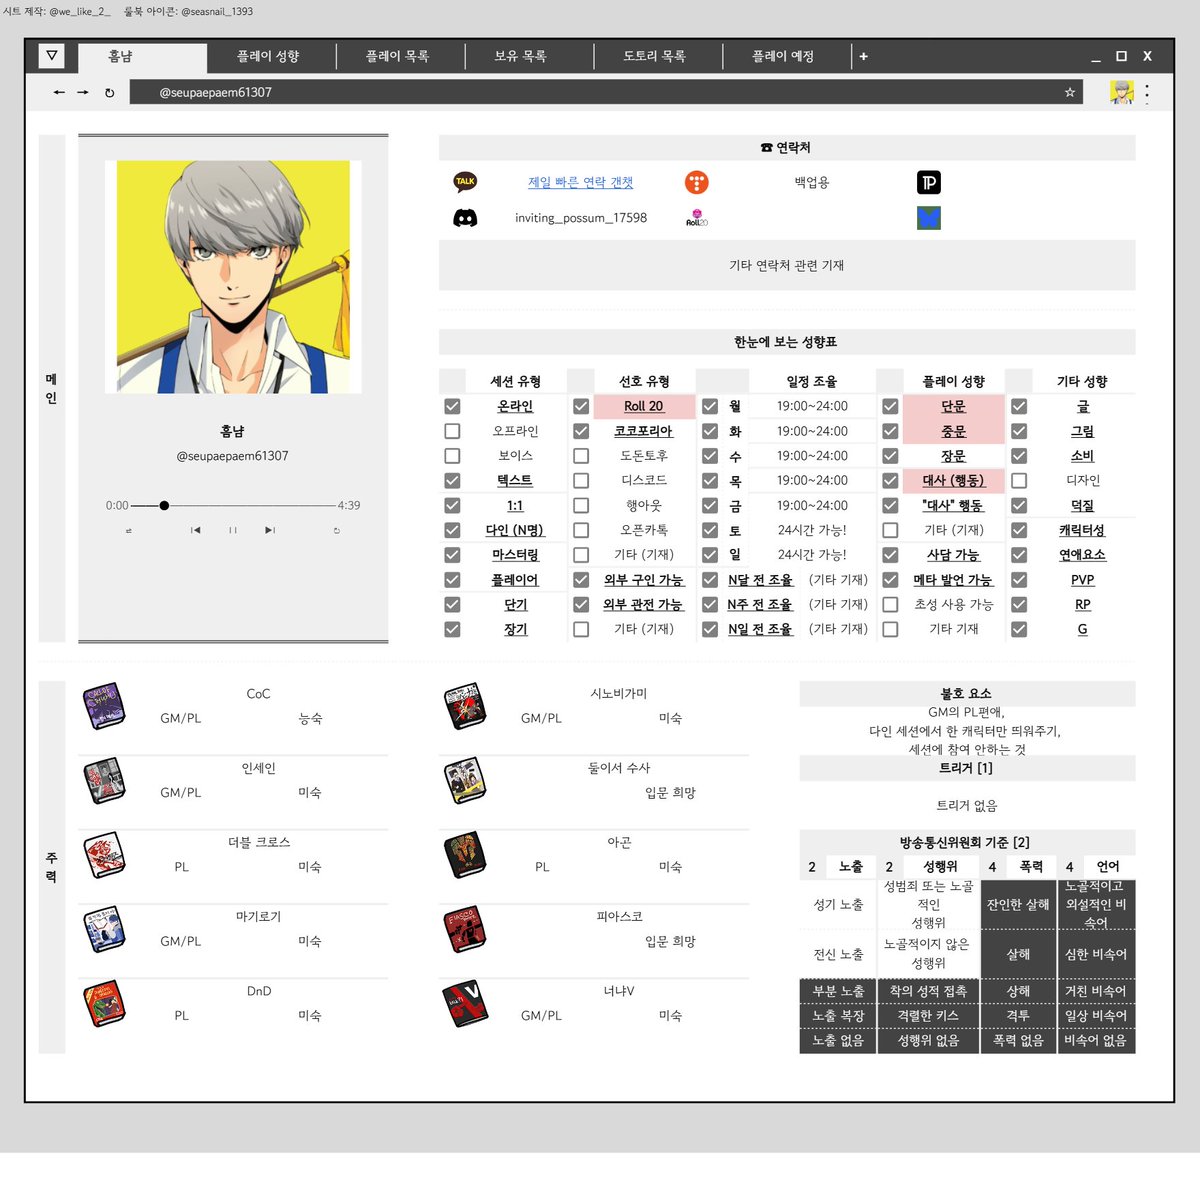
Task: Open the three-dot menu beside the avatar
Action: pyautogui.click(x=1146, y=93)
